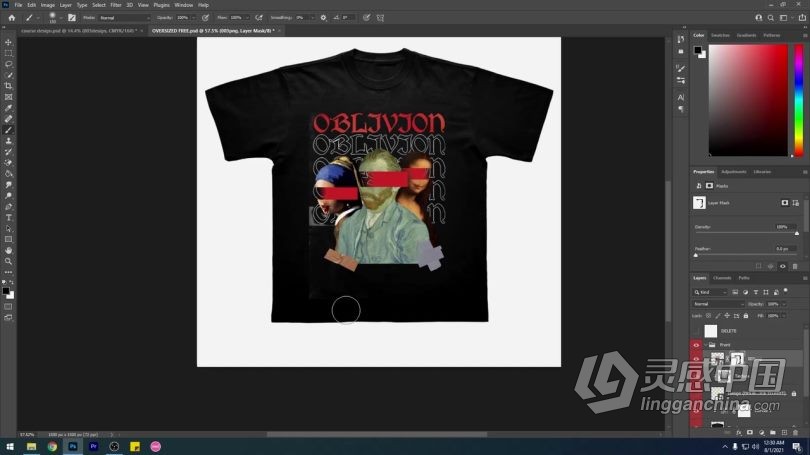Screen dimensions: 810x455
Task: Toggle the layer filter on/off switch
Action: tap(786, 291)
